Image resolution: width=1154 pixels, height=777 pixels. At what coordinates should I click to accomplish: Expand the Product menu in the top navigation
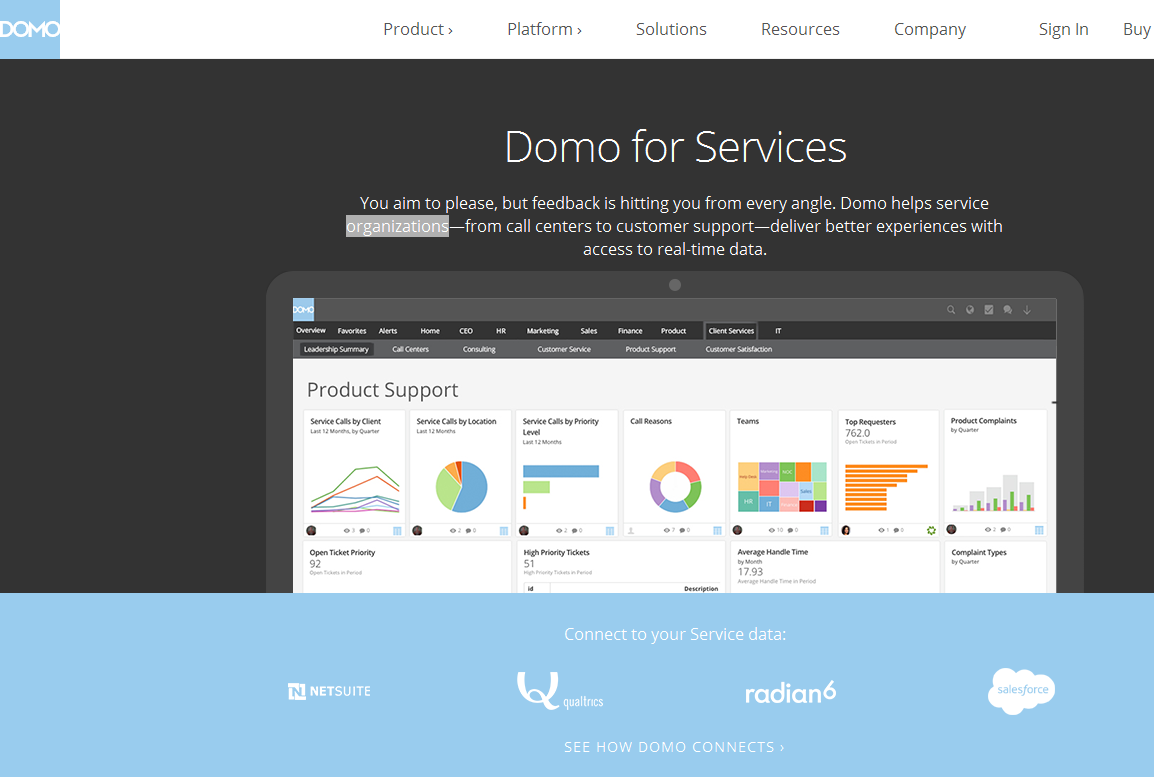tap(418, 29)
